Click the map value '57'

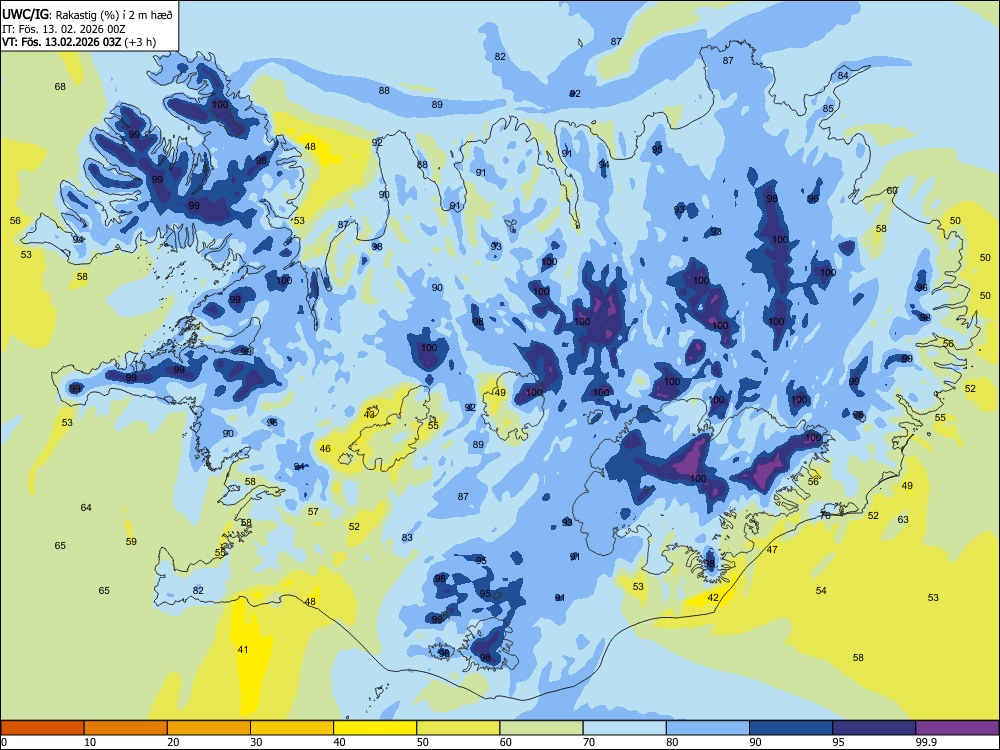click(x=313, y=511)
